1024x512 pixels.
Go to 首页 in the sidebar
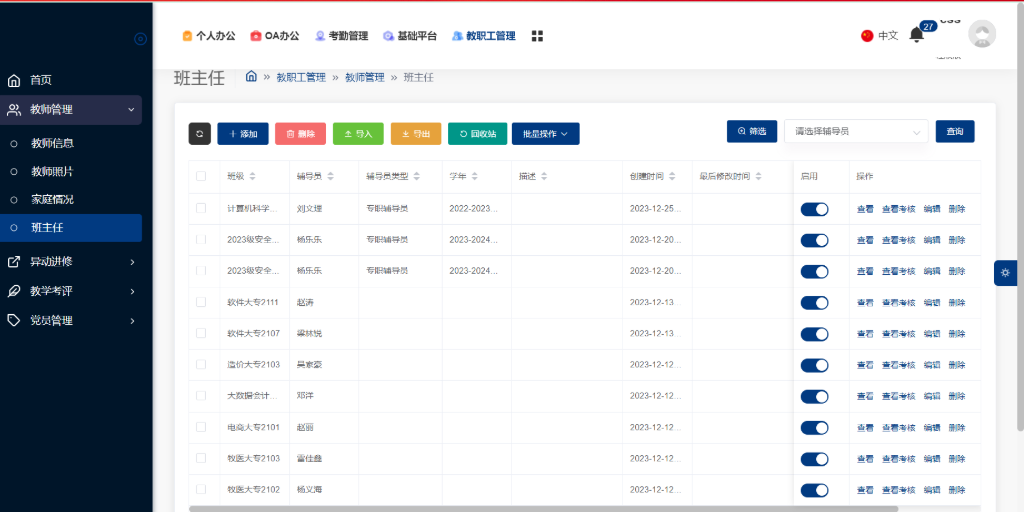point(41,81)
